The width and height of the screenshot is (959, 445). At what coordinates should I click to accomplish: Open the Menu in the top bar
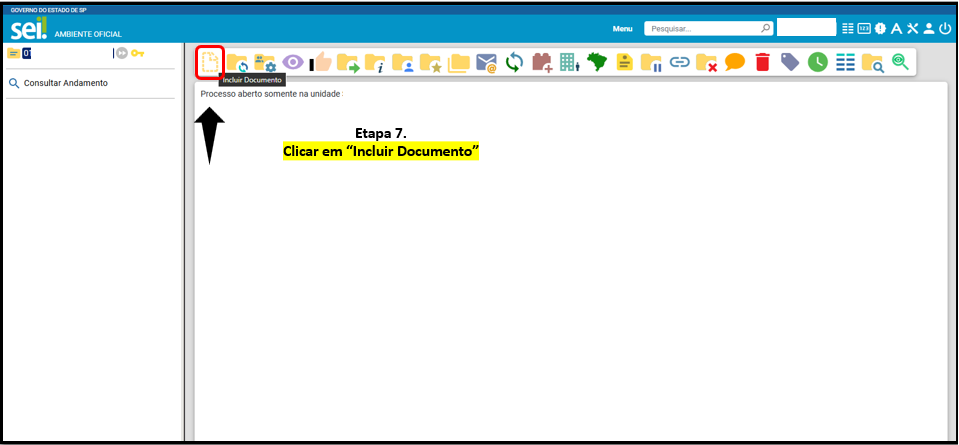pos(622,28)
